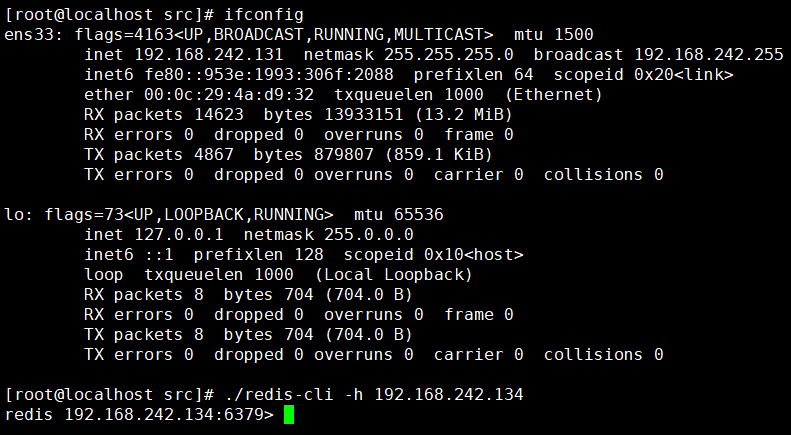The height and width of the screenshot is (435, 791).
Task: Click the ifconfig command text
Action: 264,15
